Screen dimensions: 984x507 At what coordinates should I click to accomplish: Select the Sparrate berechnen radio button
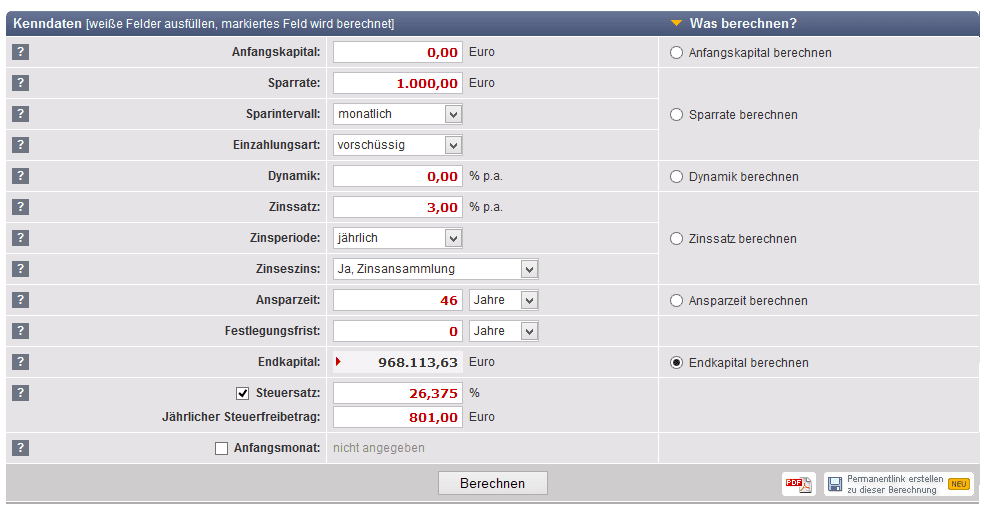tap(677, 115)
